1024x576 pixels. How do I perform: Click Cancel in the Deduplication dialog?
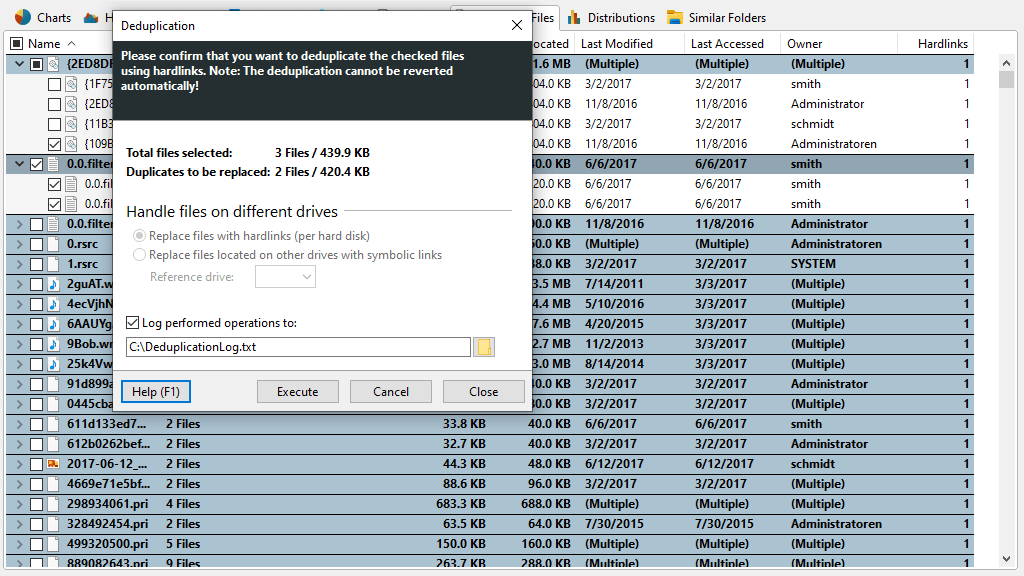click(391, 391)
